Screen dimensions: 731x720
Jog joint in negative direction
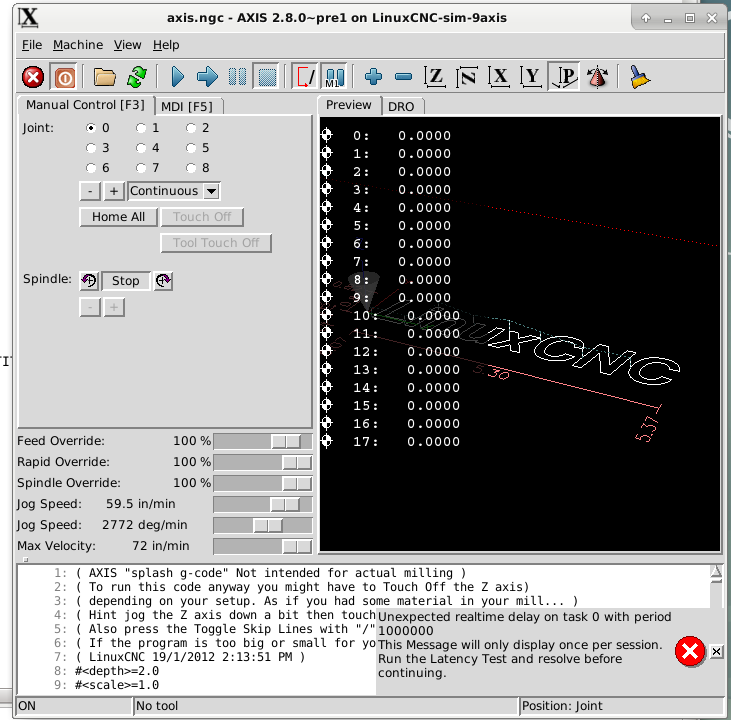click(x=90, y=191)
